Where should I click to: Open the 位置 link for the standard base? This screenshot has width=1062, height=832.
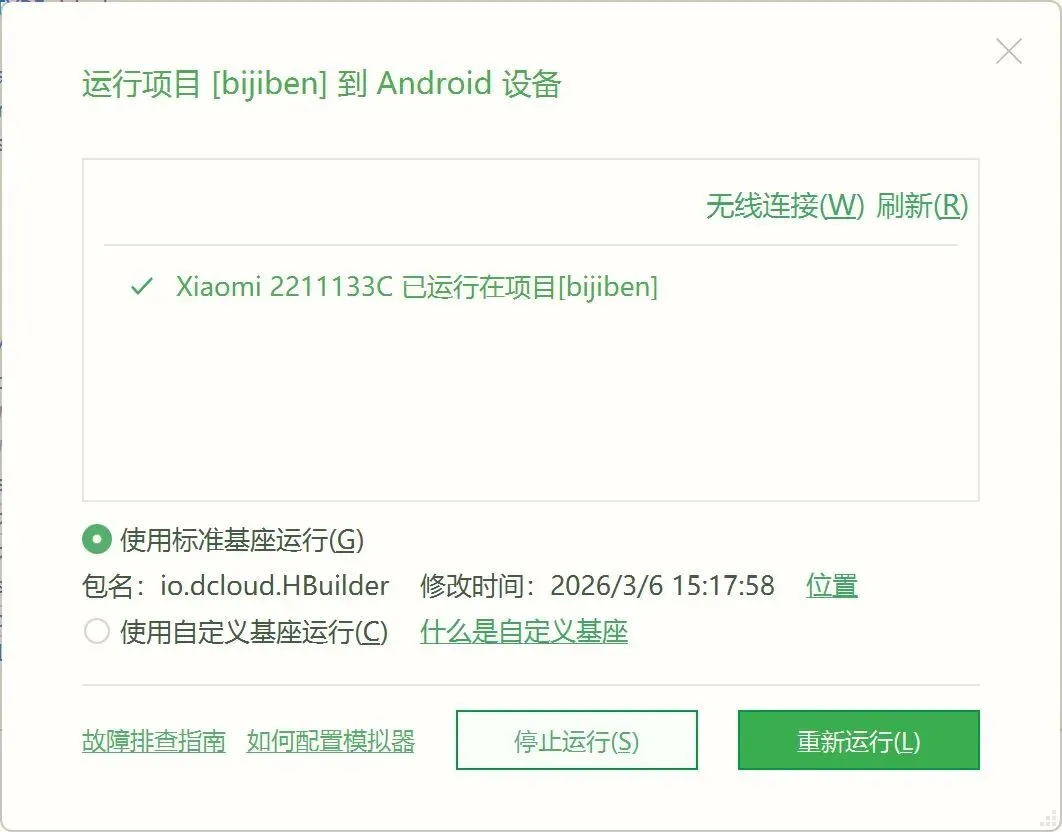[x=832, y=586]
